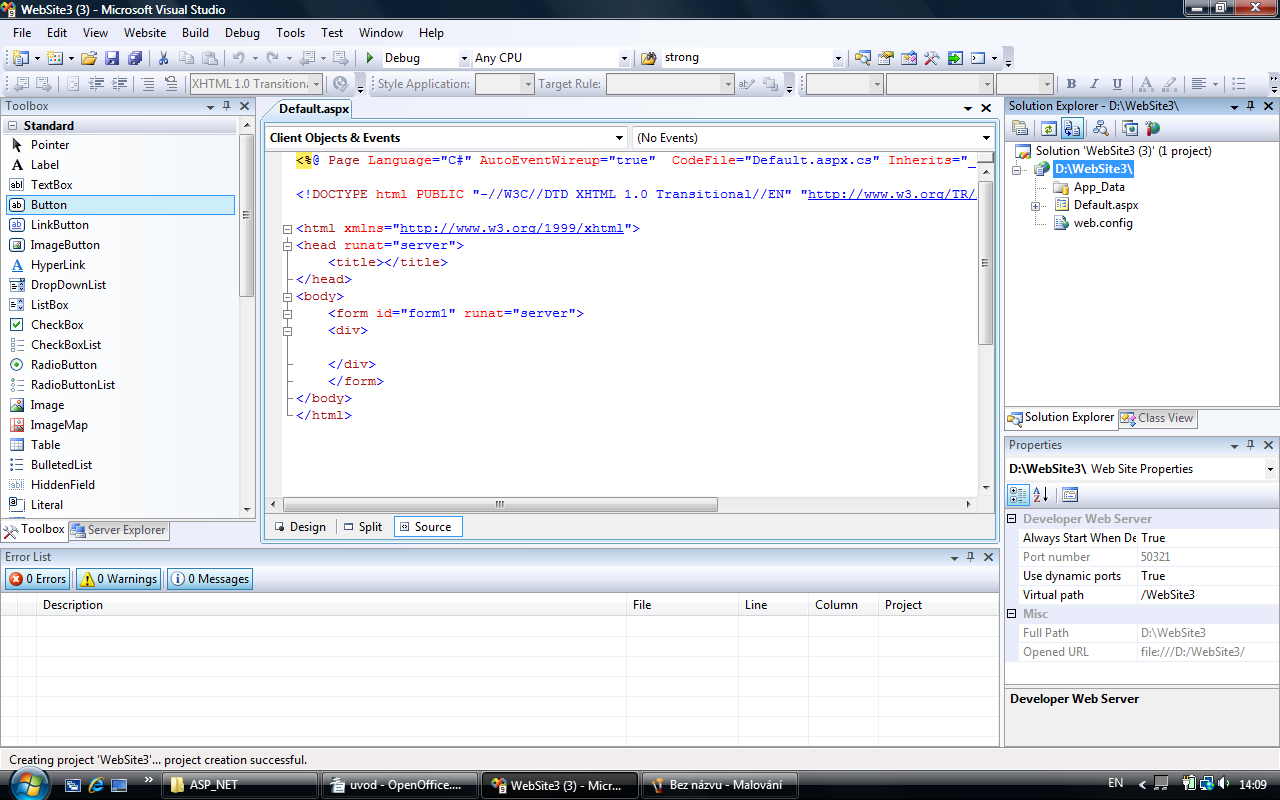Click the Add New Item icon in toolbar
Screen dimensions: 1280x800
[54, 58]
